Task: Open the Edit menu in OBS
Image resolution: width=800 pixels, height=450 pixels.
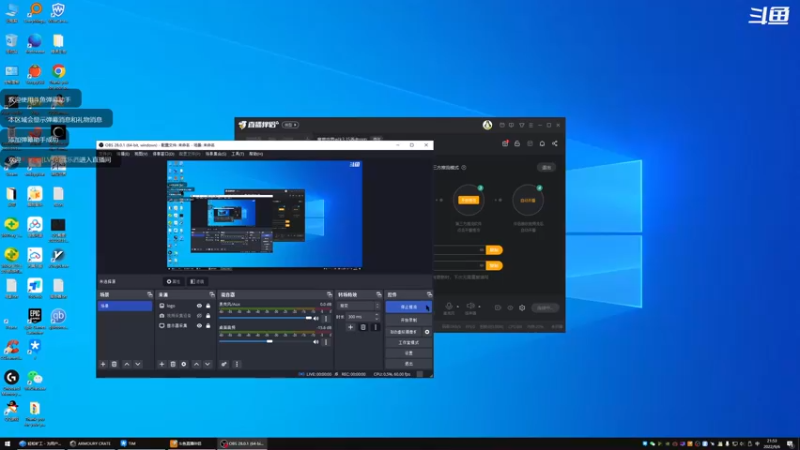Action: point(123,154)
